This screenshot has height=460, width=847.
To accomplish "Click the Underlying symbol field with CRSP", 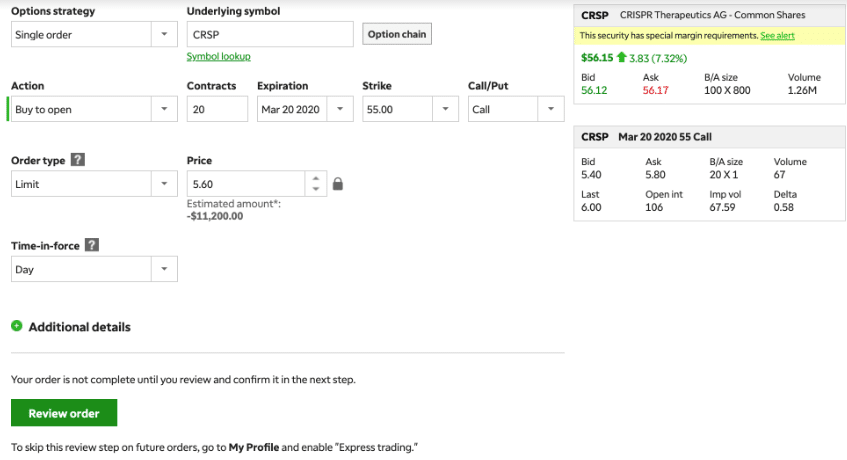I will [x=270, y=35].
